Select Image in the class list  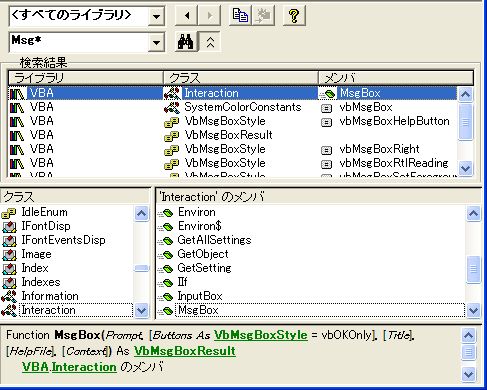click(36, 254)
